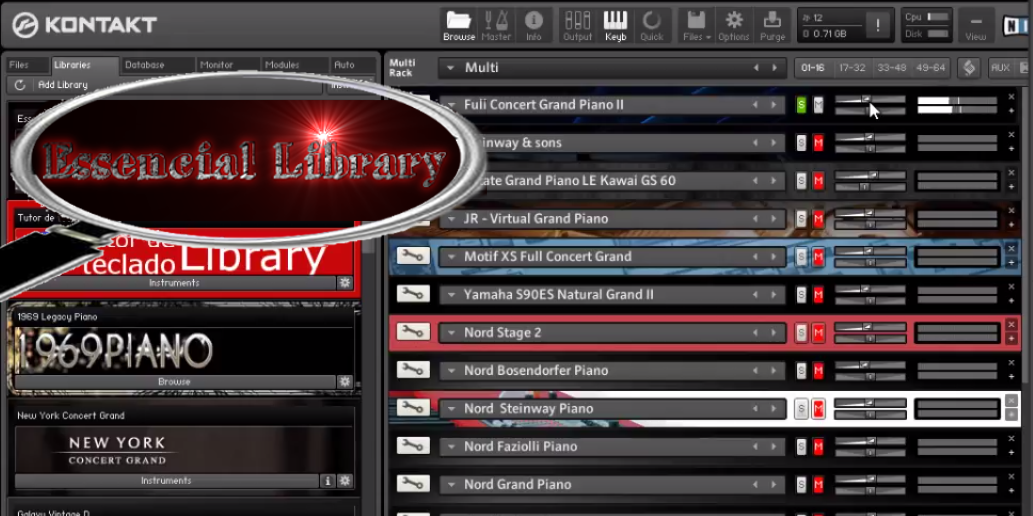The height and width of the screenshot is (516, 1033).
Task: Solo the Nord Bosendorfer Piano
Action: coord(801,371)
